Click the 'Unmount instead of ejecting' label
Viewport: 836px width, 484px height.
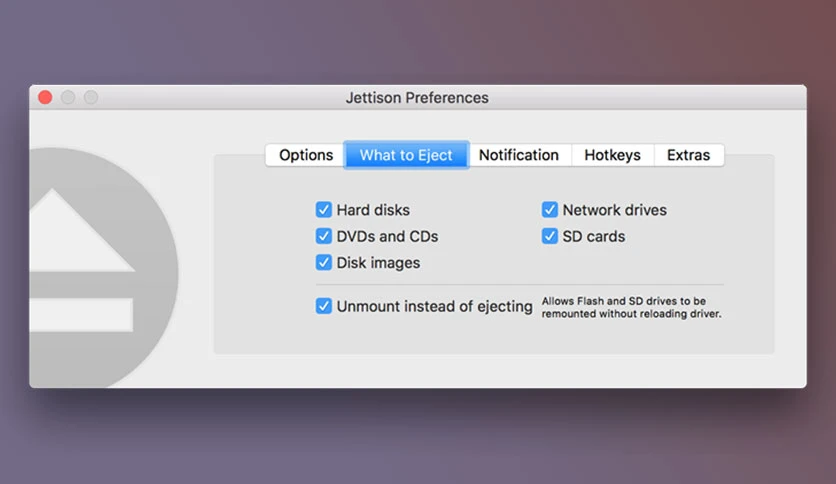[435, 306]
